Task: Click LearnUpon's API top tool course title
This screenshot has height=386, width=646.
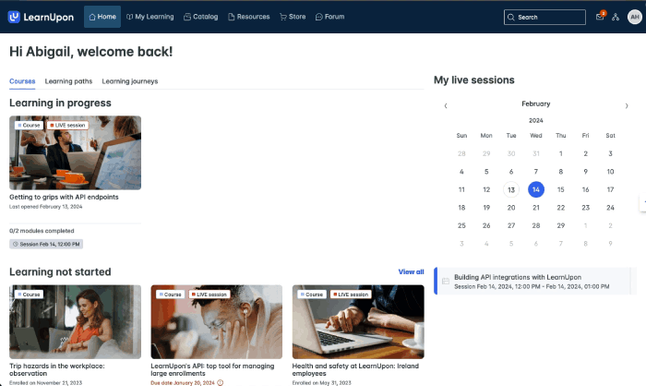Action: tap(212, 370)
